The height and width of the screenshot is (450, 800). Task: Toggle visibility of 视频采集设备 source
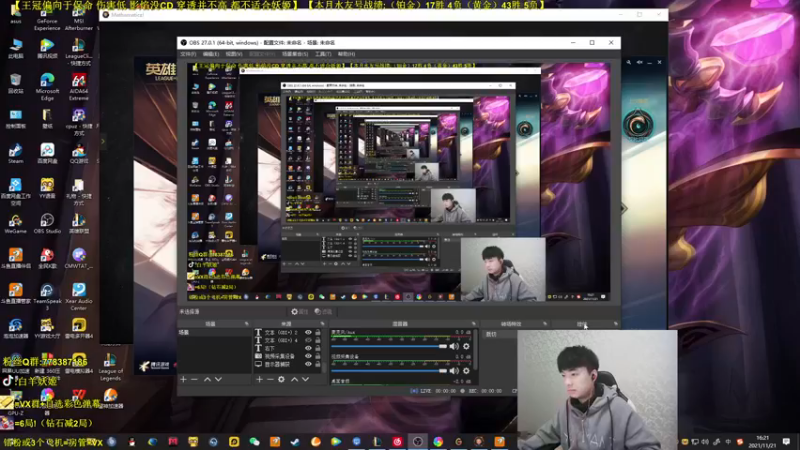[x=308, y=356]
